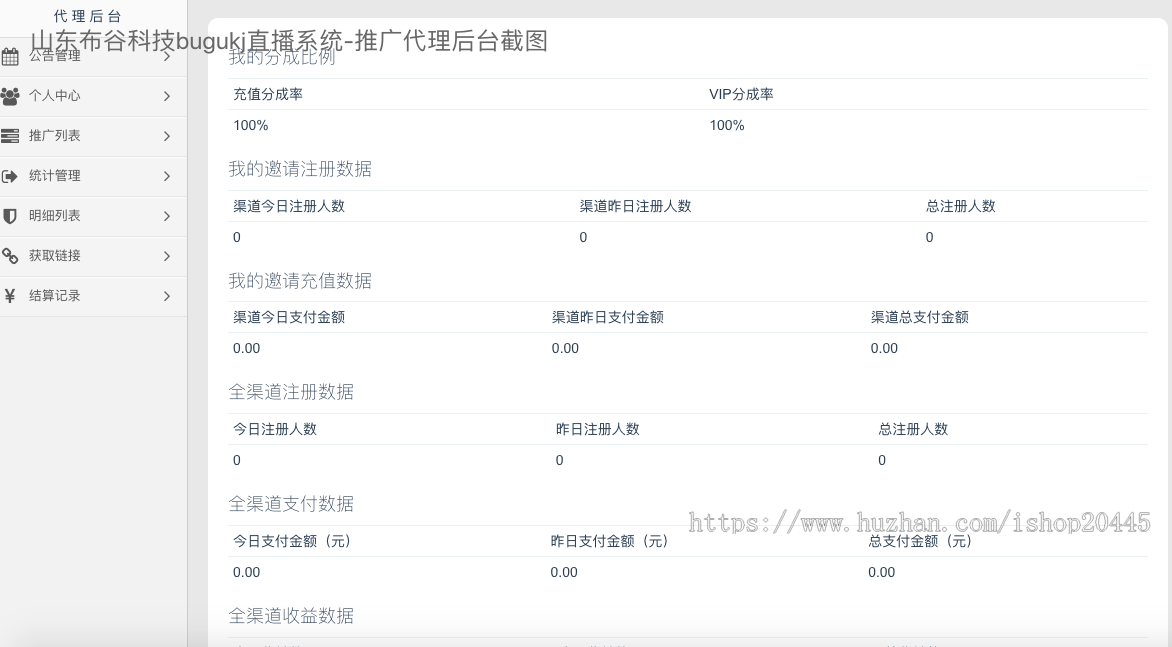The height and width of the screenshot is (647, 1172).
Task: Select the 100% value under VIP分成率
Action: coord(727,126)
